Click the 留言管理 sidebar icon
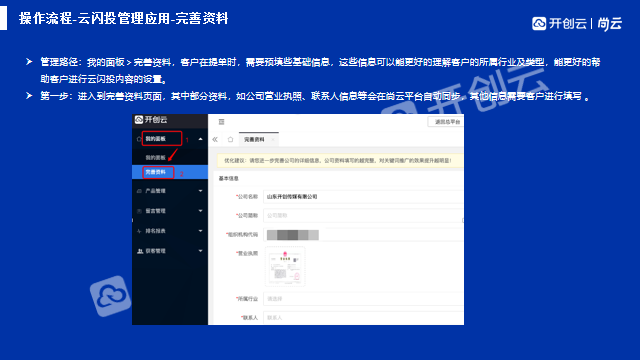 click(139, 211)
